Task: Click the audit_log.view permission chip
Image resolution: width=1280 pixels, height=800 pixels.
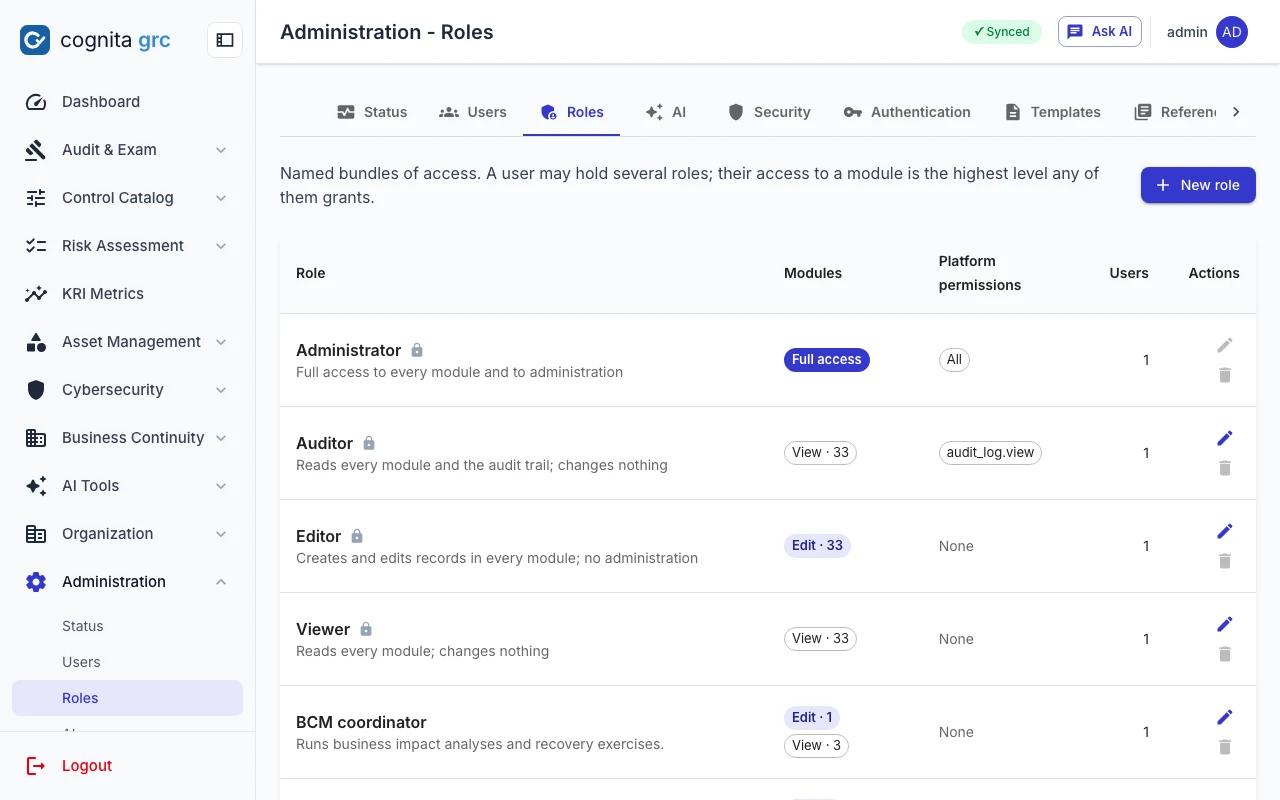Action: tap(990, 453)
